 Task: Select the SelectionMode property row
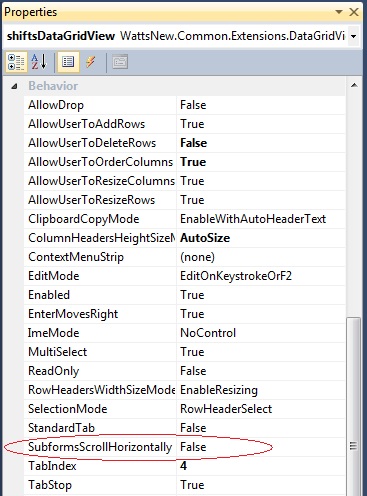click(184, 409)
